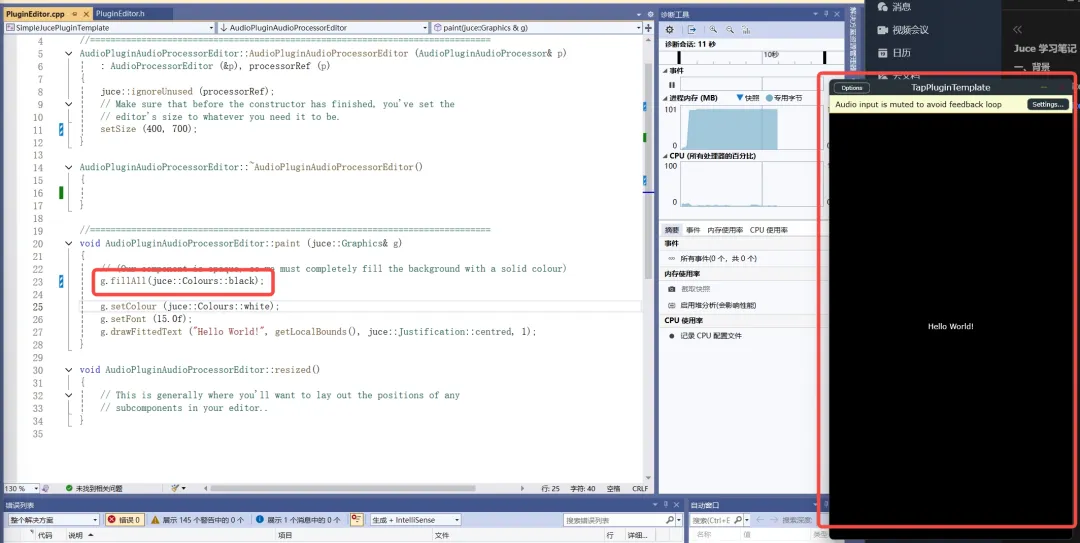The image size is (1080, 543).
Task: Pause the 事件 events track
Action: coord(672,85)
